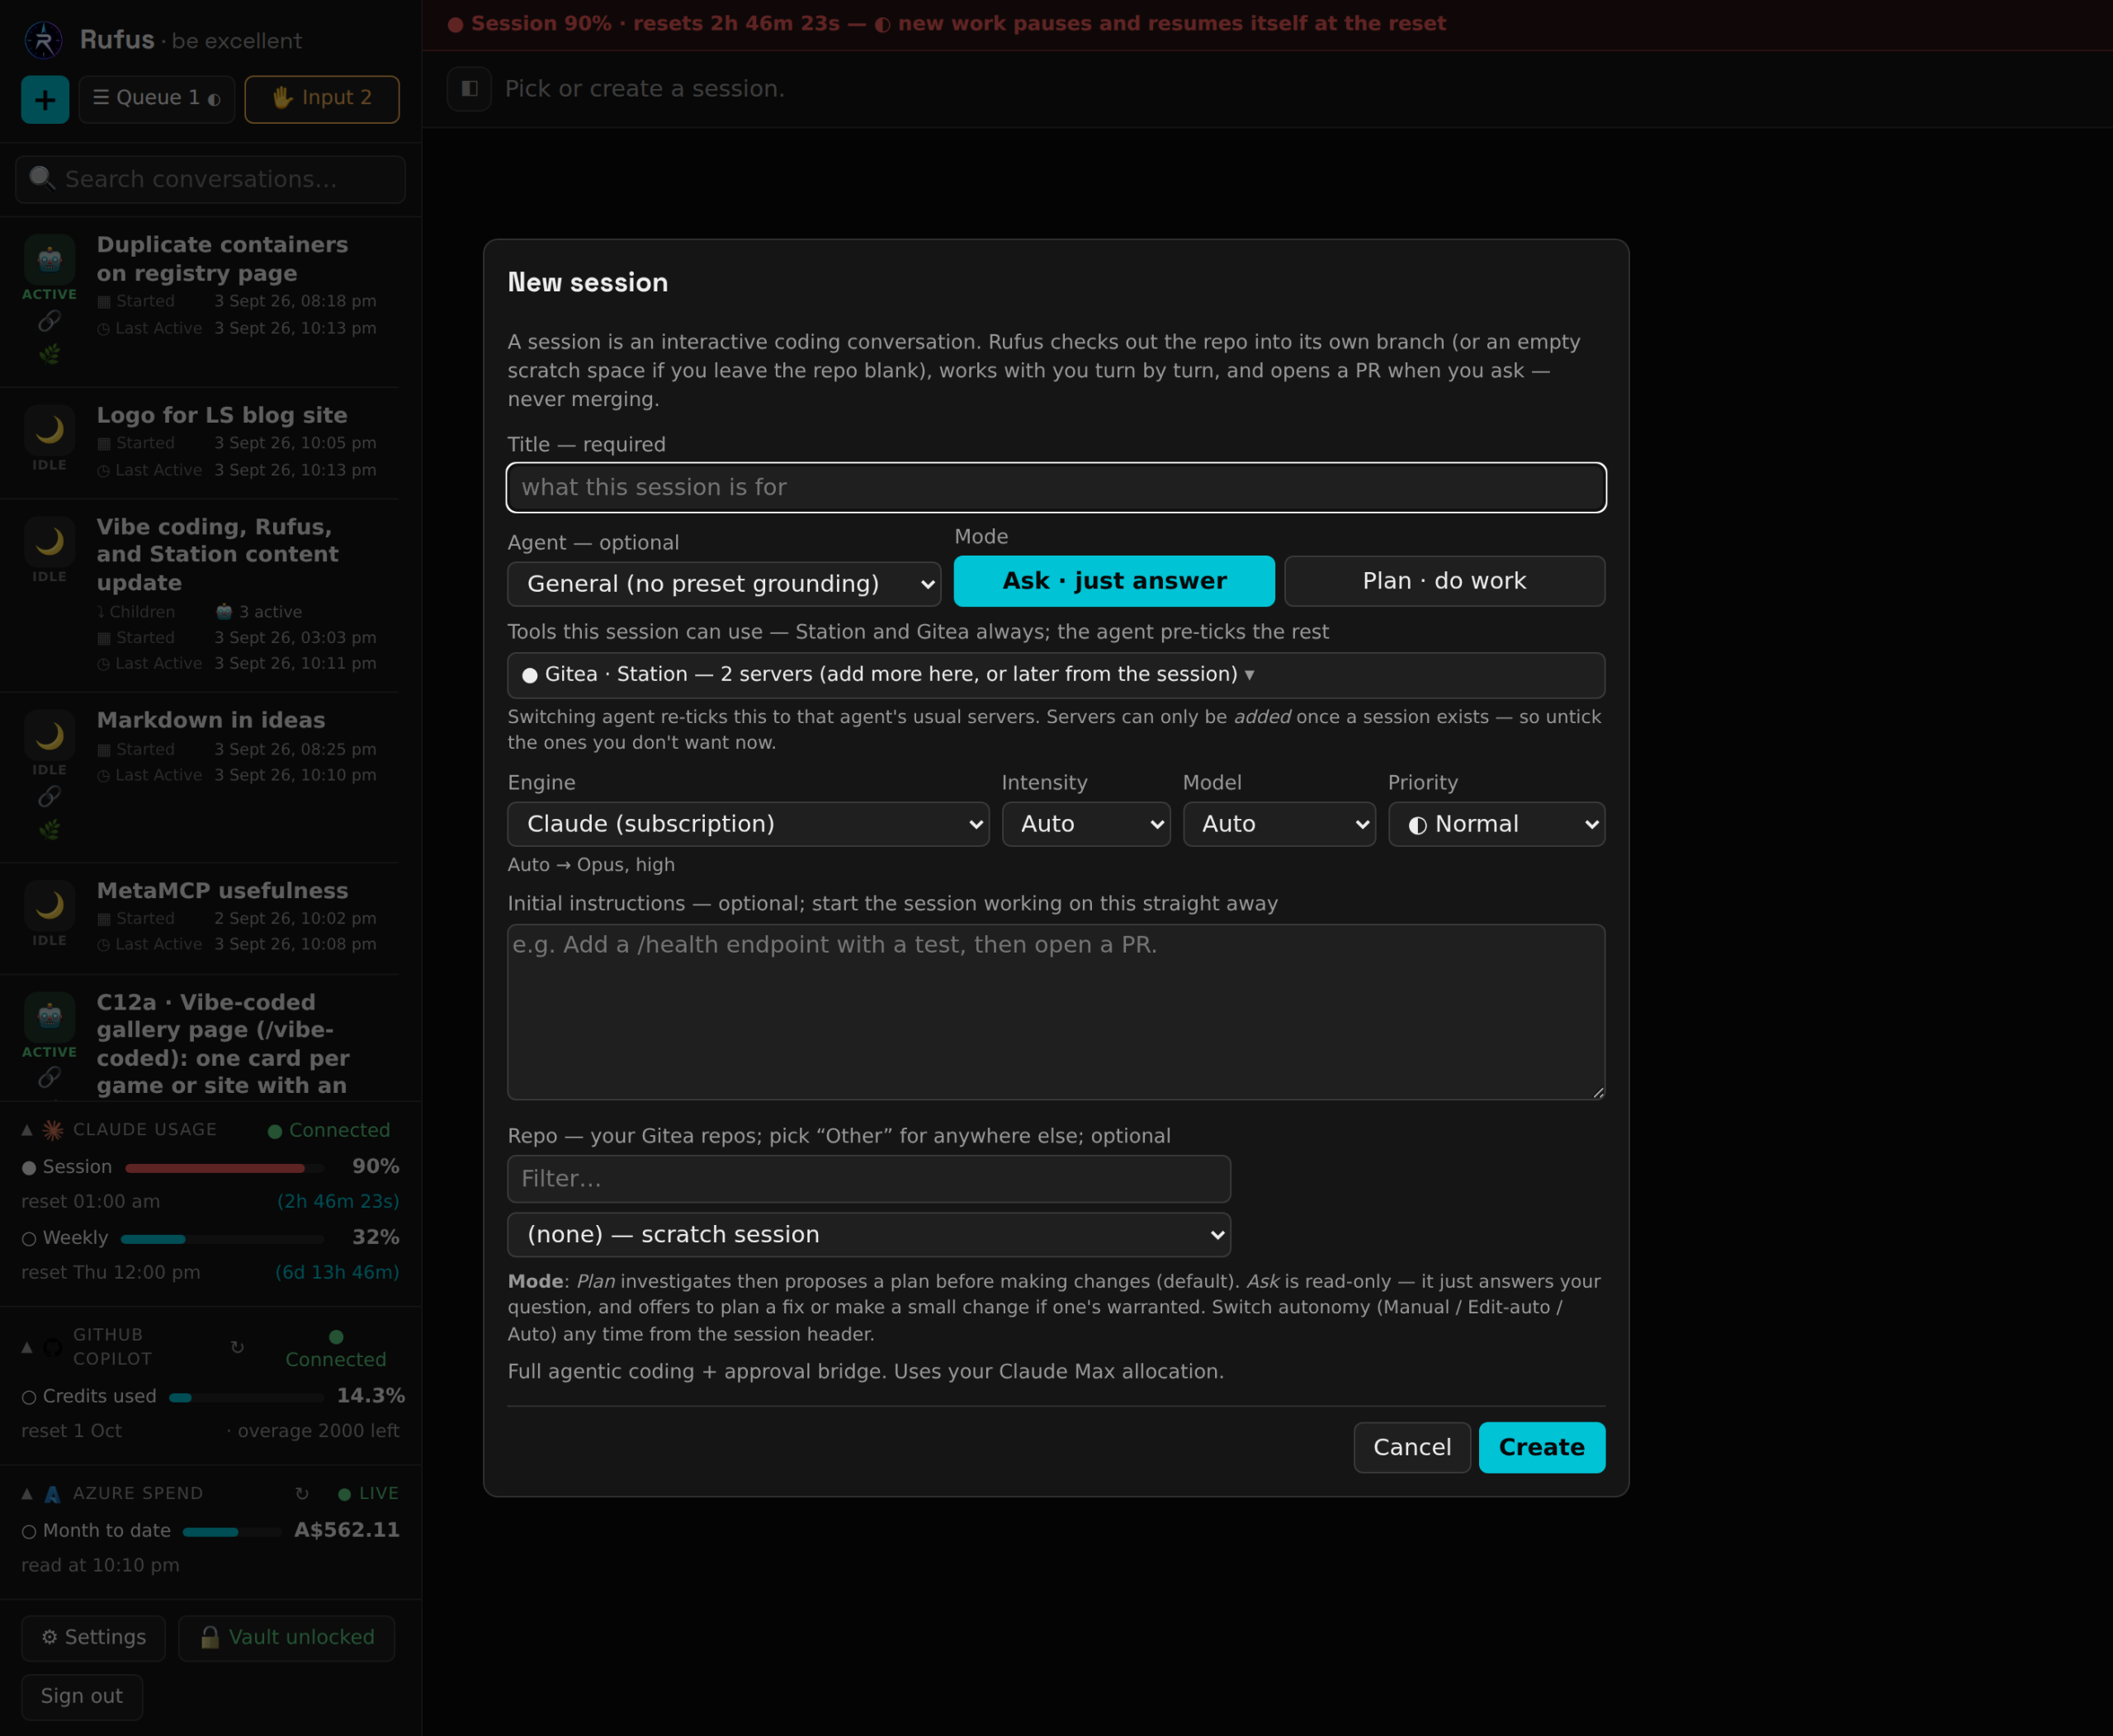Click the moon icon of MetaMCP usefulness

point(50,906)
